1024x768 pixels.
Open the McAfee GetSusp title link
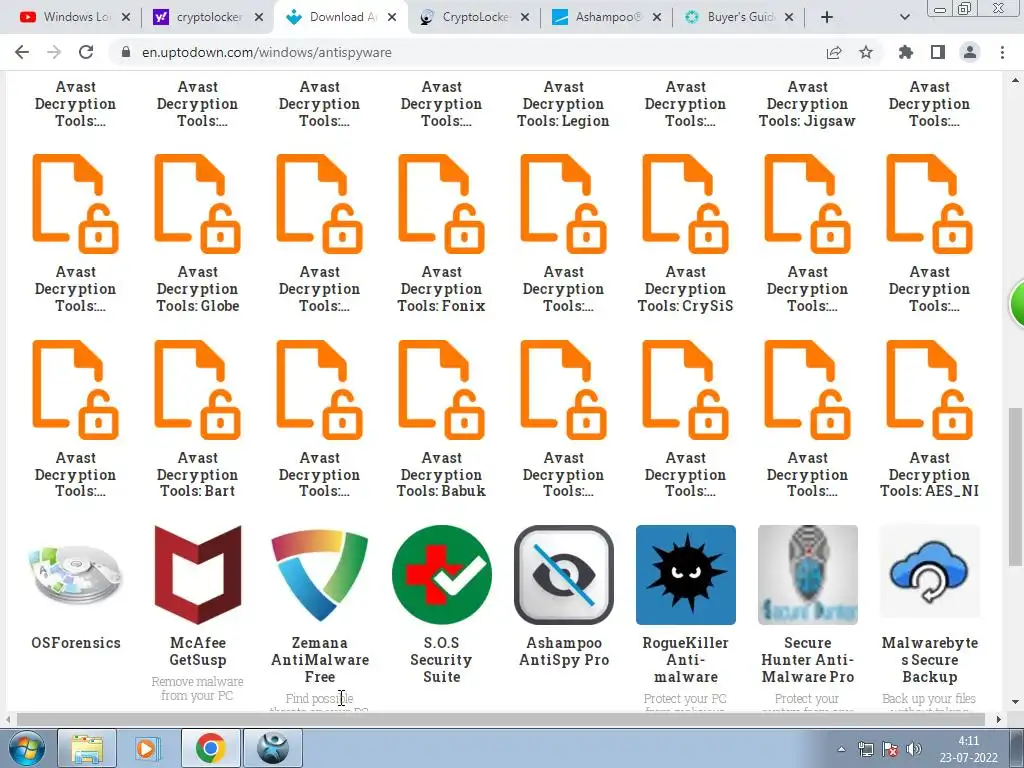198,651
